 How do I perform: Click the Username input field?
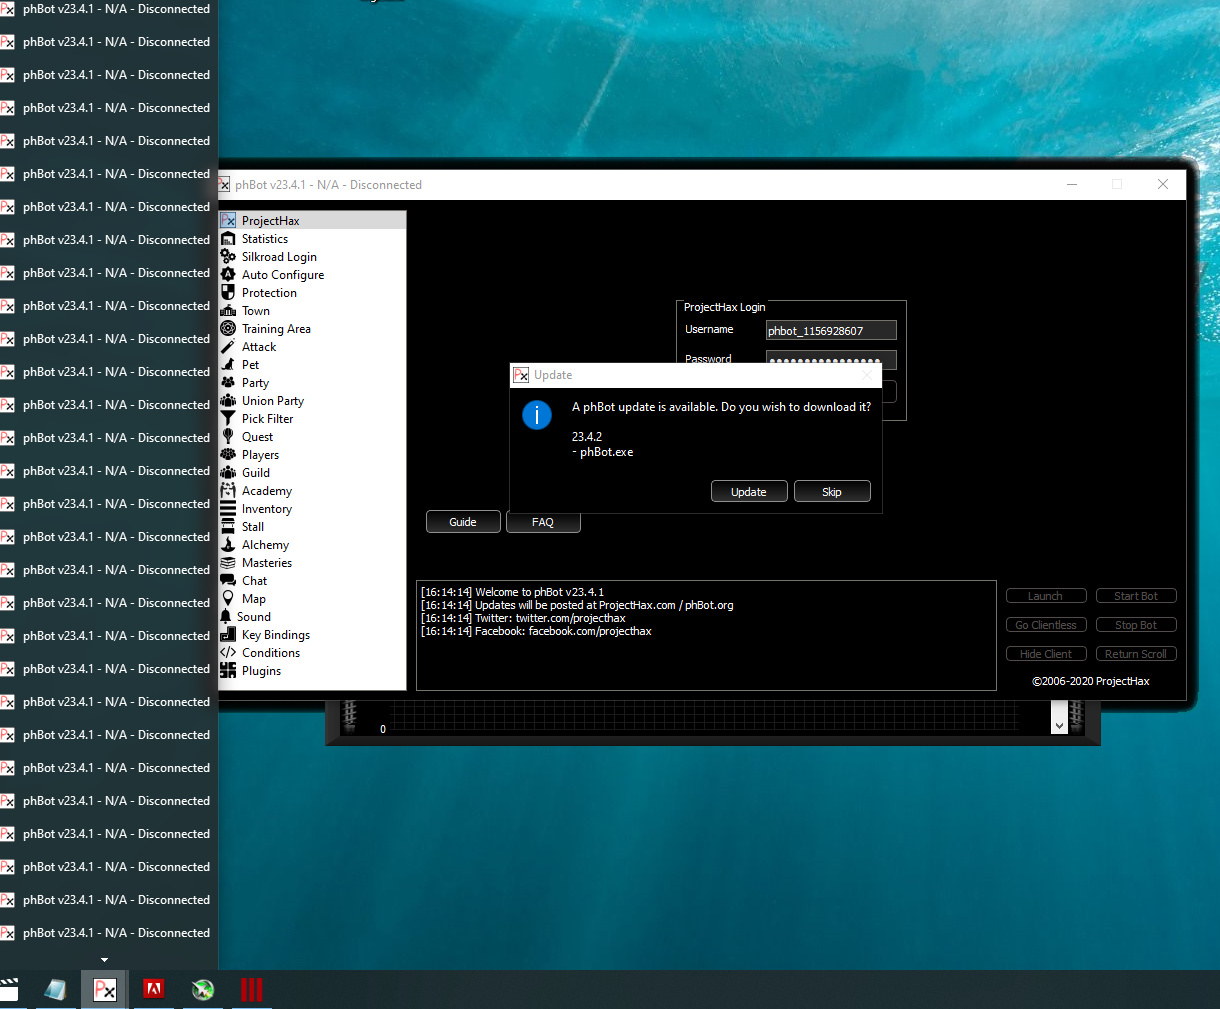(831, 331)
